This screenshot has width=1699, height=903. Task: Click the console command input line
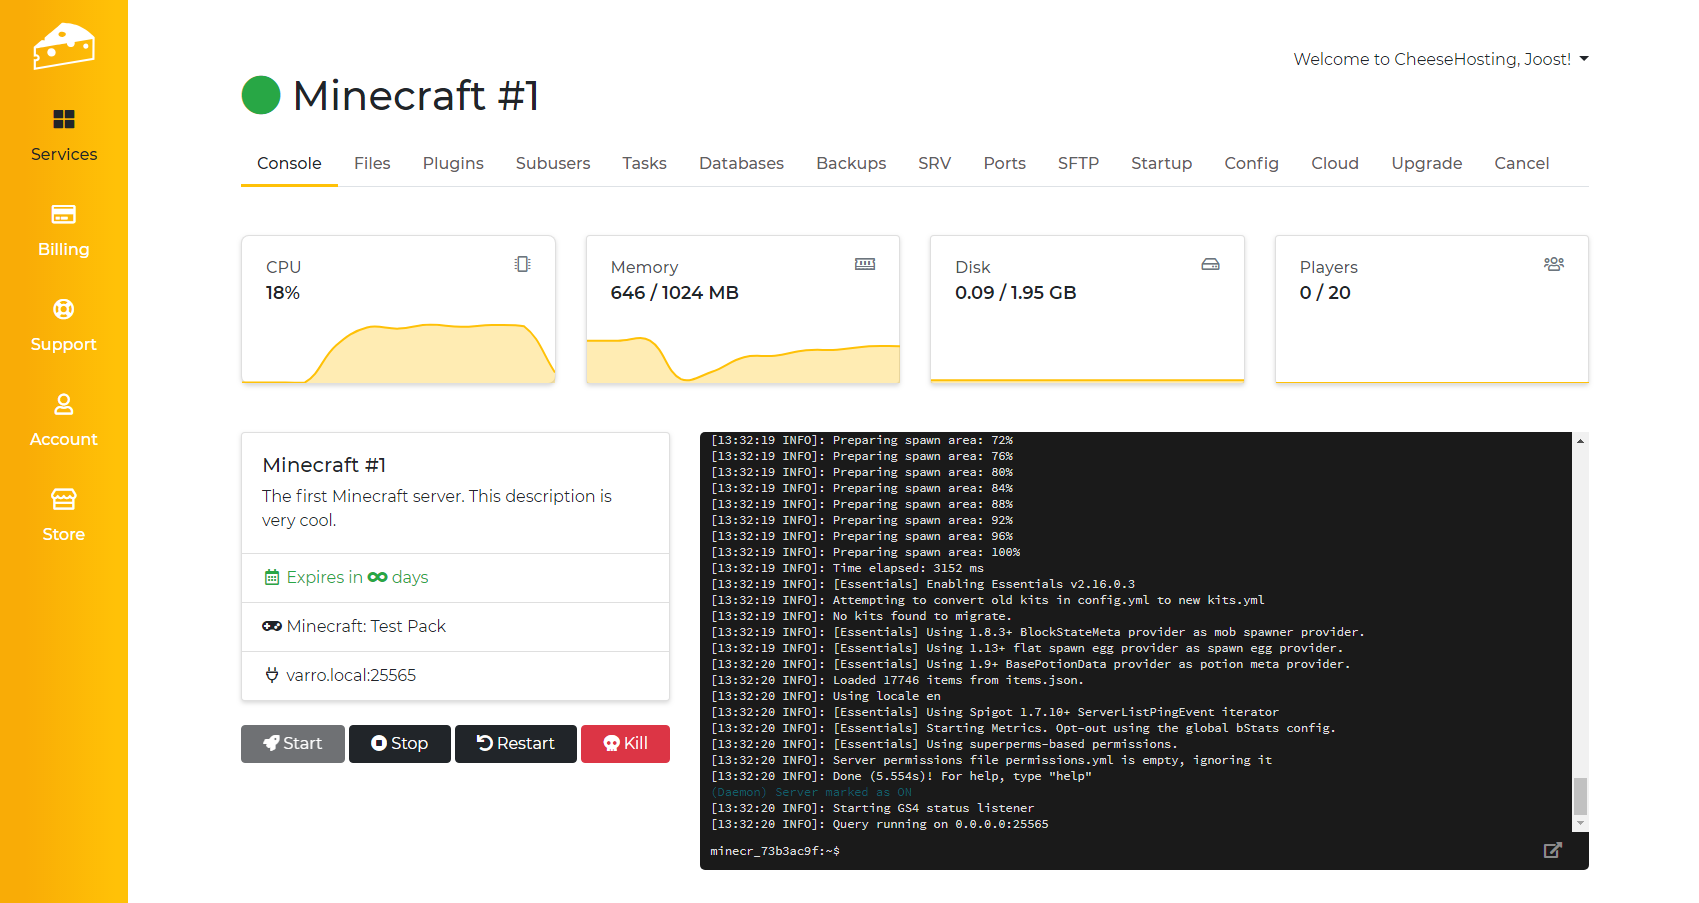pos(1120,851)
